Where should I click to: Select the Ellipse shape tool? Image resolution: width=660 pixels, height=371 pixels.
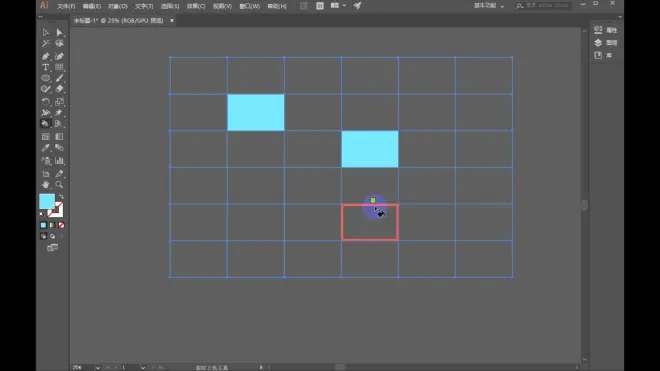(45, 78)
